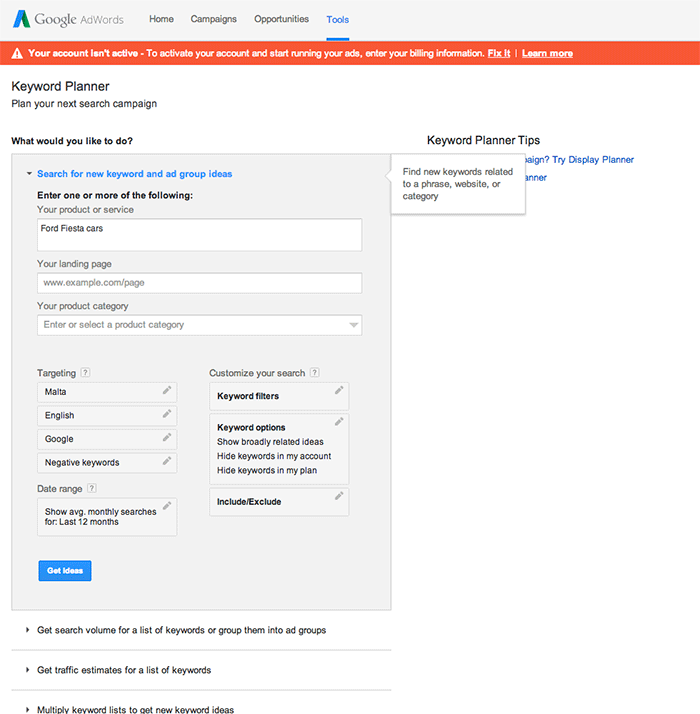Viewport: 700px width, 714px height.
Task: Click 'Hide keywords in my account' text
Action: point(274,456)
